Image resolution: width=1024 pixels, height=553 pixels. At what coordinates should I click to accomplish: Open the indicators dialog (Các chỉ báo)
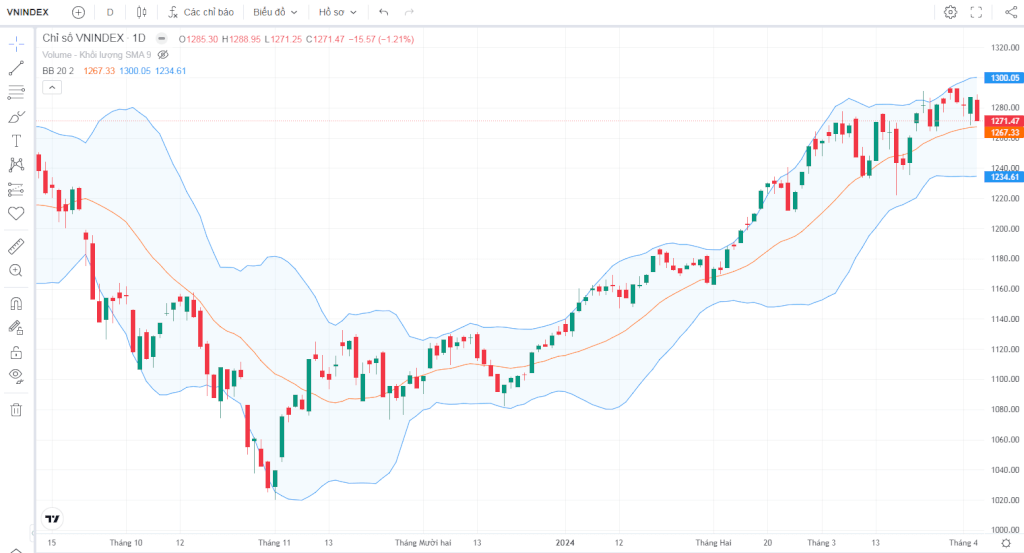point(201,12)
